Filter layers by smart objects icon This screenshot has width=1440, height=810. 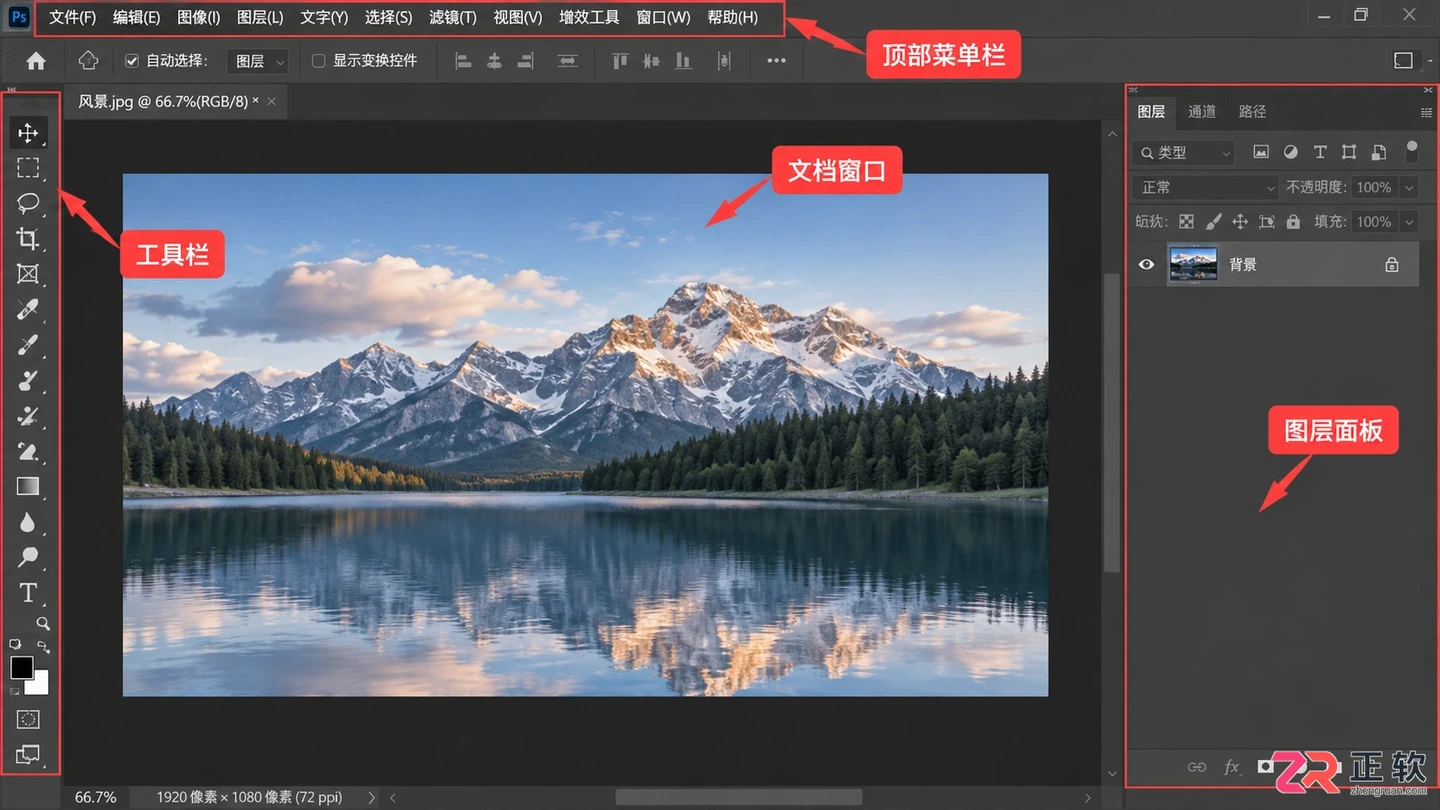pyautogui.click(x=1379, y=152)
